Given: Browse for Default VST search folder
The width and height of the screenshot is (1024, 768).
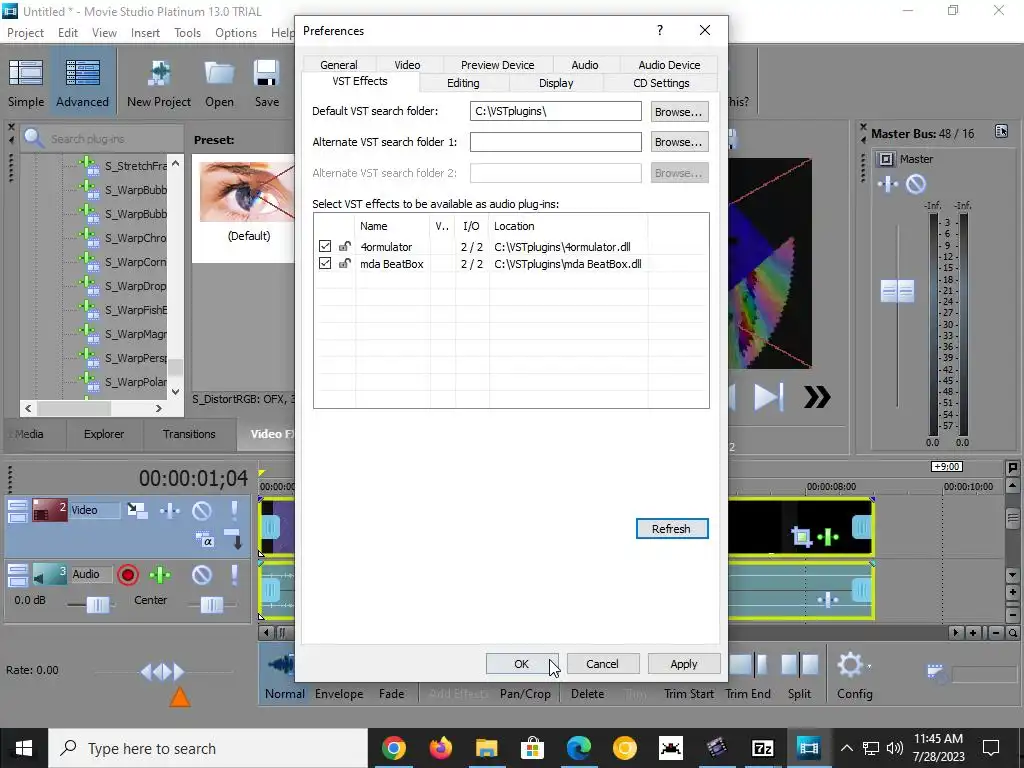Looking at the screenshot, I should (x=679, y=112).
